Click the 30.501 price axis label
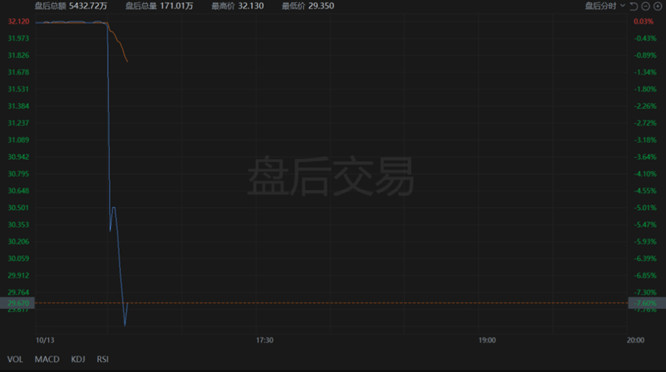This screenshot has height=372, width=666. [19, 208]
